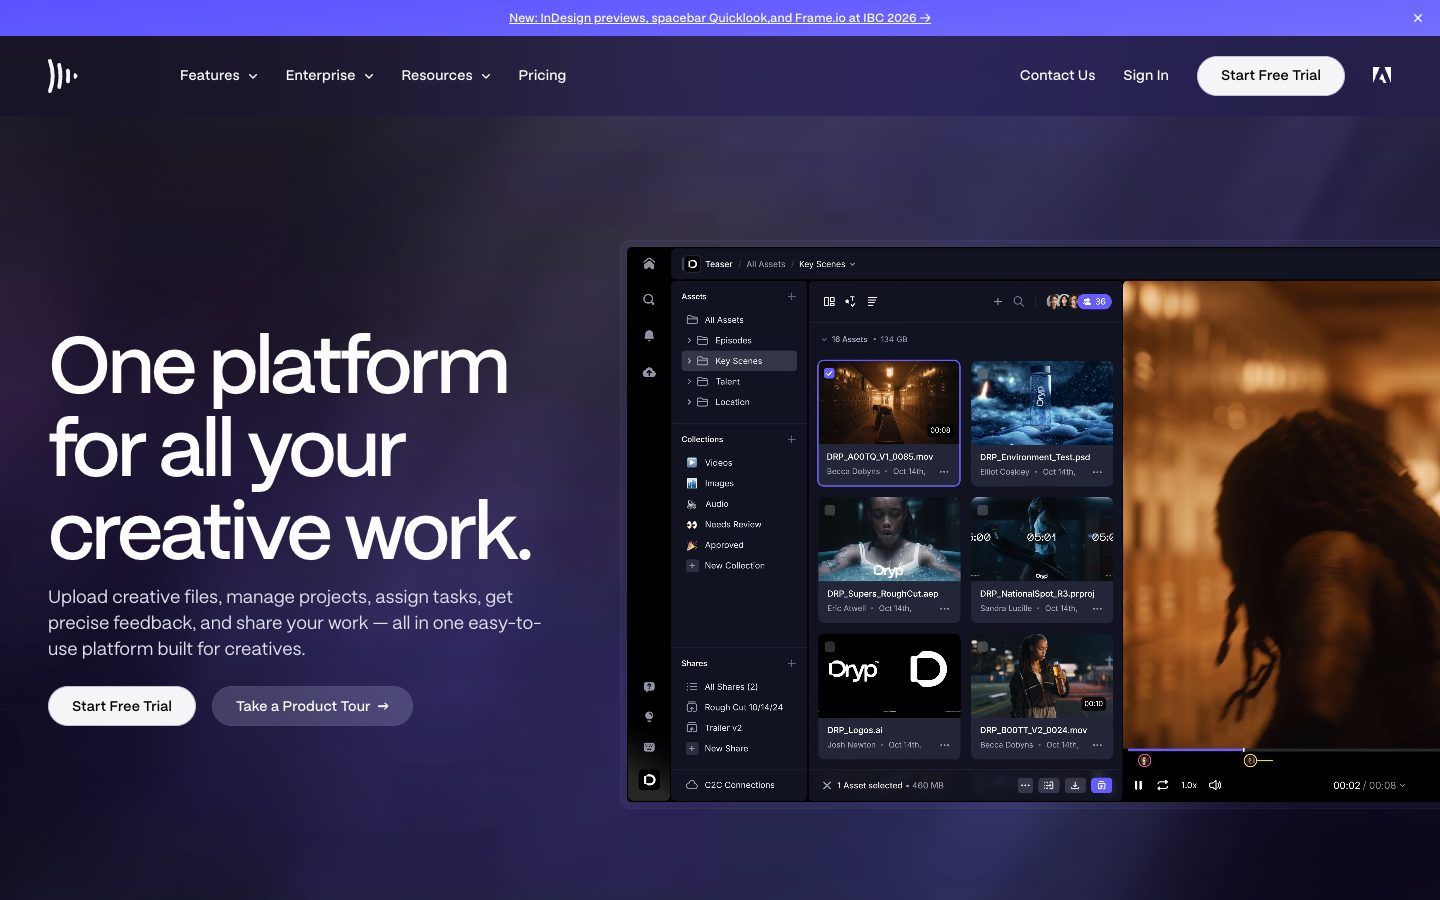The image size is (1440, 900).
Task: Click the grid layout view icon
Action: 829,301
